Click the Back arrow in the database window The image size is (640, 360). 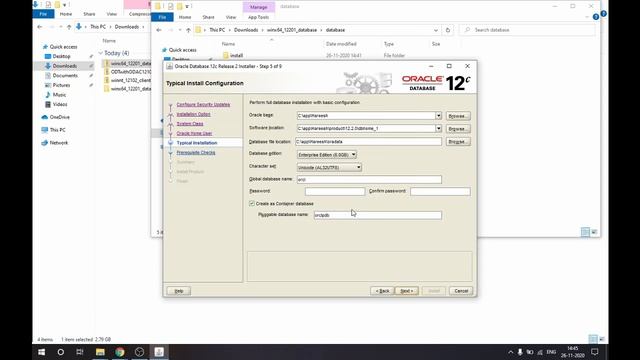pos(159,30)
